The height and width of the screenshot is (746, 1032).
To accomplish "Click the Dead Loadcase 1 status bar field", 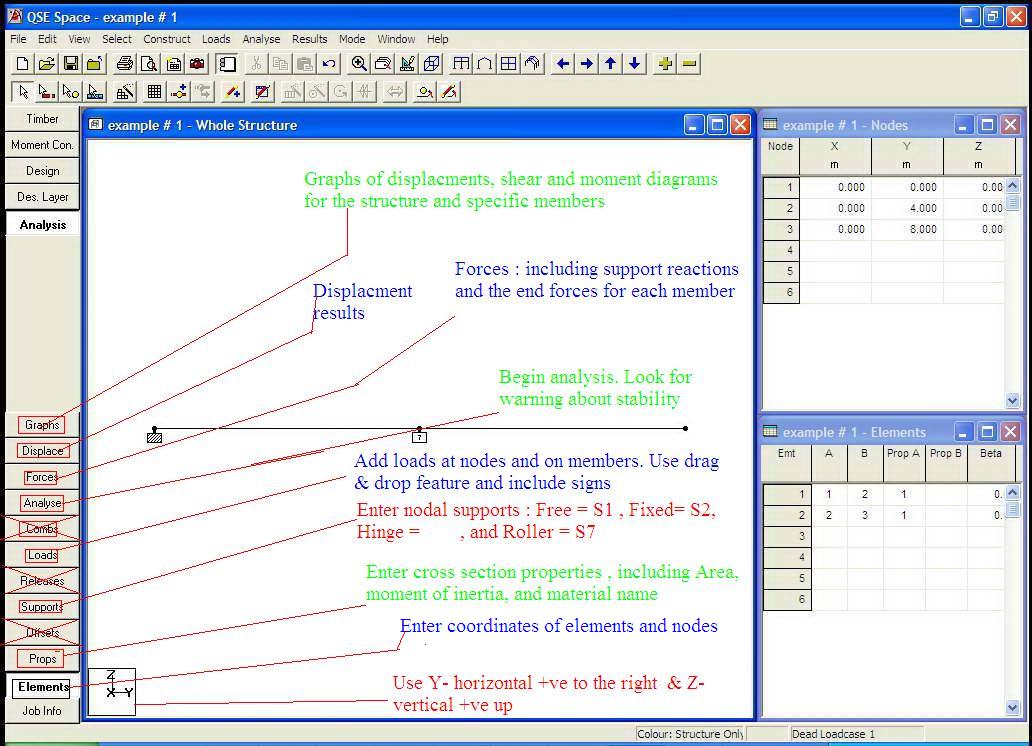I will click(856, 733).
